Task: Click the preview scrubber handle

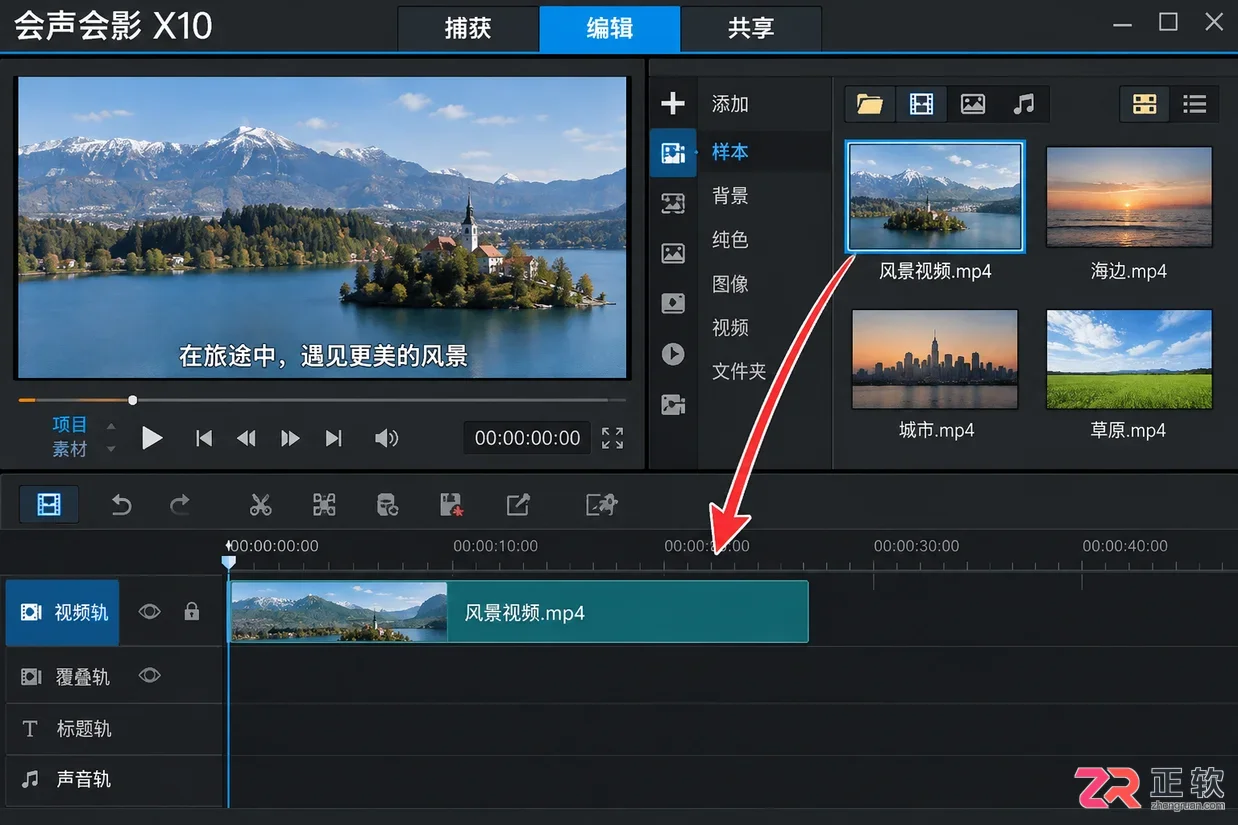Action: click(x=132, y=400)
